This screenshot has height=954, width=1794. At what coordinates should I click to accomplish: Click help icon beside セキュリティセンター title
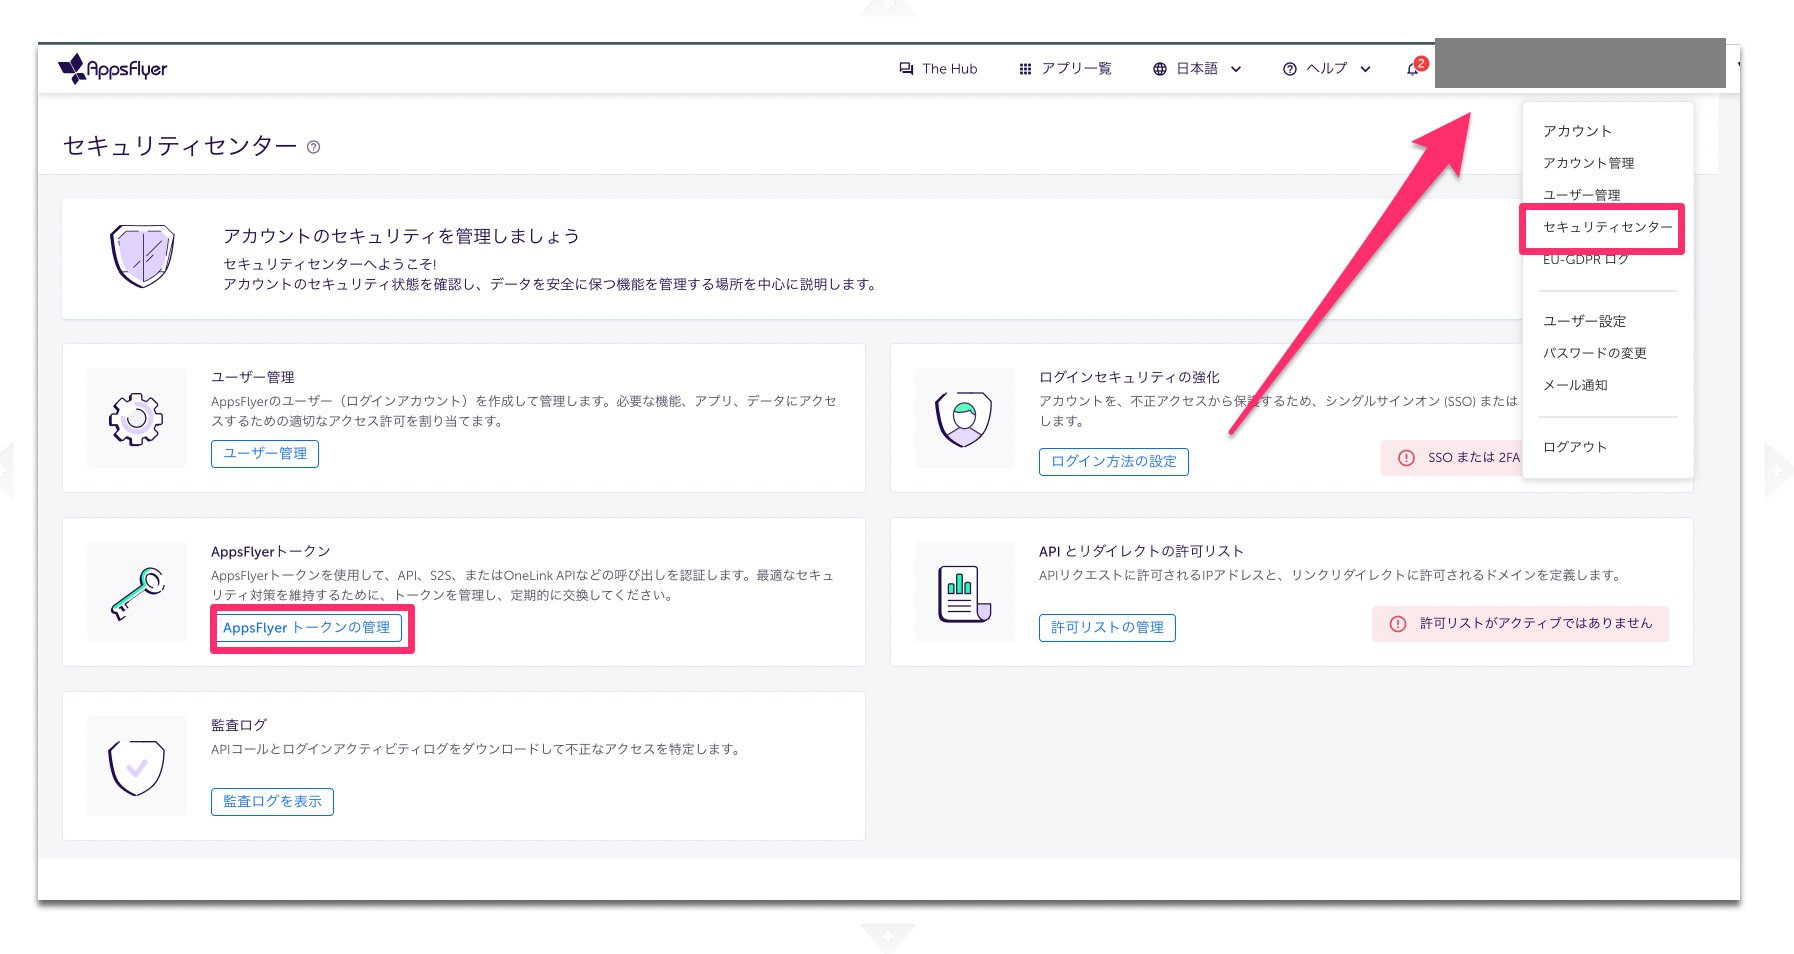pyautogui.click(x=314, y=147)
